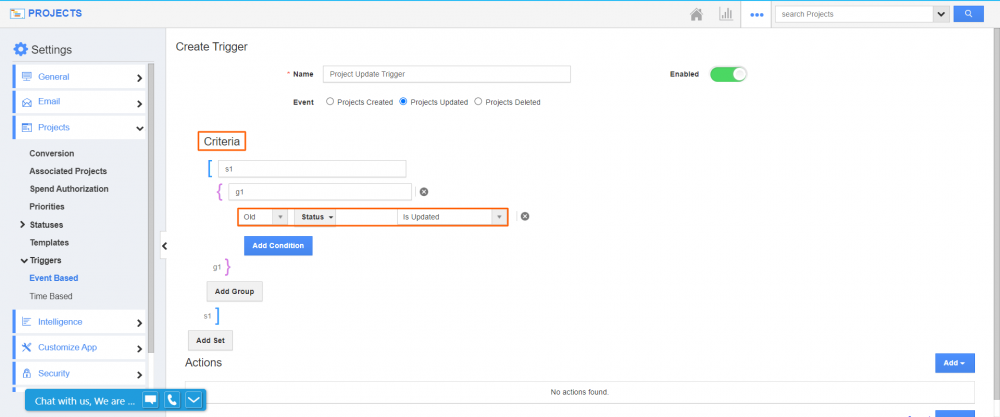
Task: Click the Add Condition button
Action: [278, 245]
